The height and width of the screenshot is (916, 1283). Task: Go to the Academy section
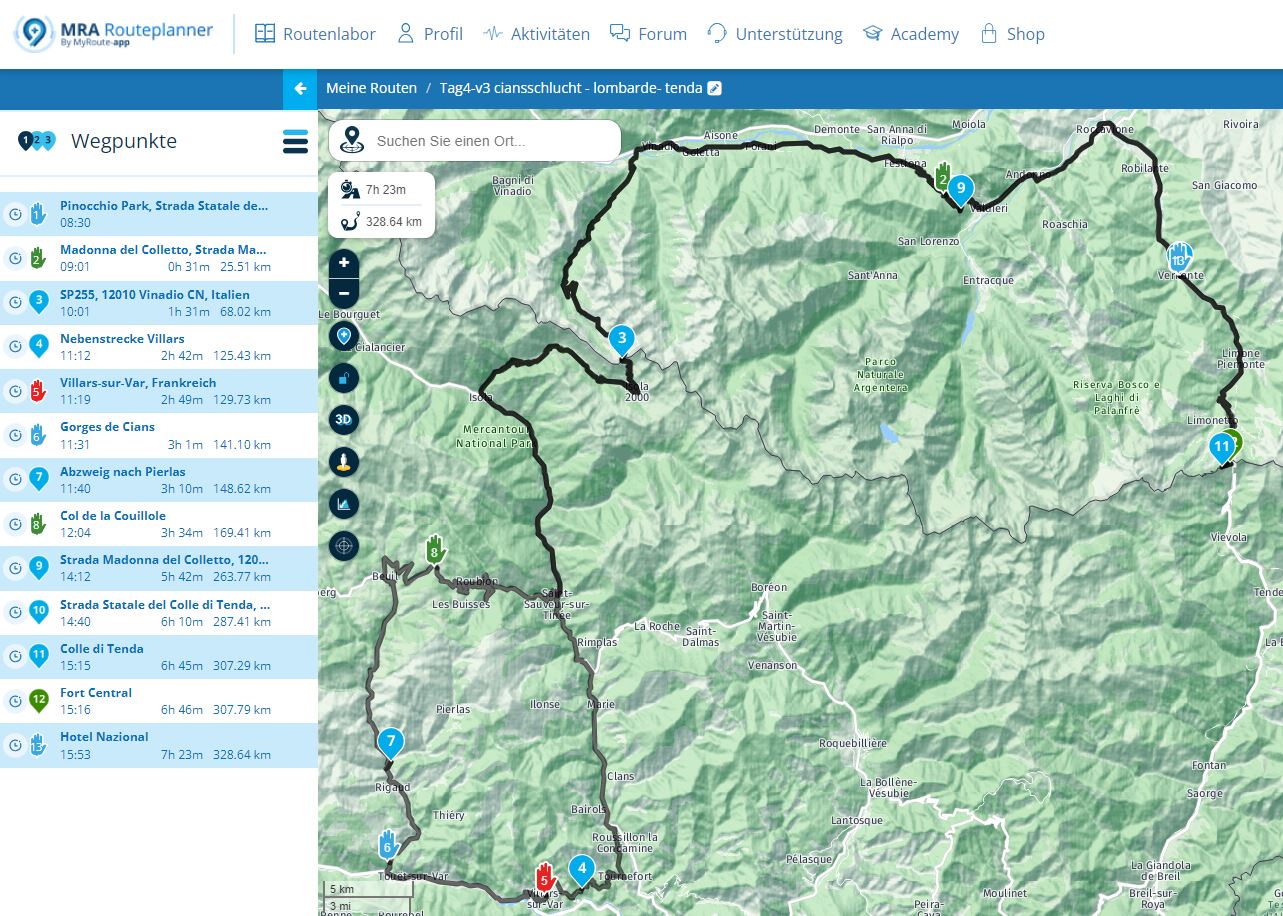pos(910,34)
